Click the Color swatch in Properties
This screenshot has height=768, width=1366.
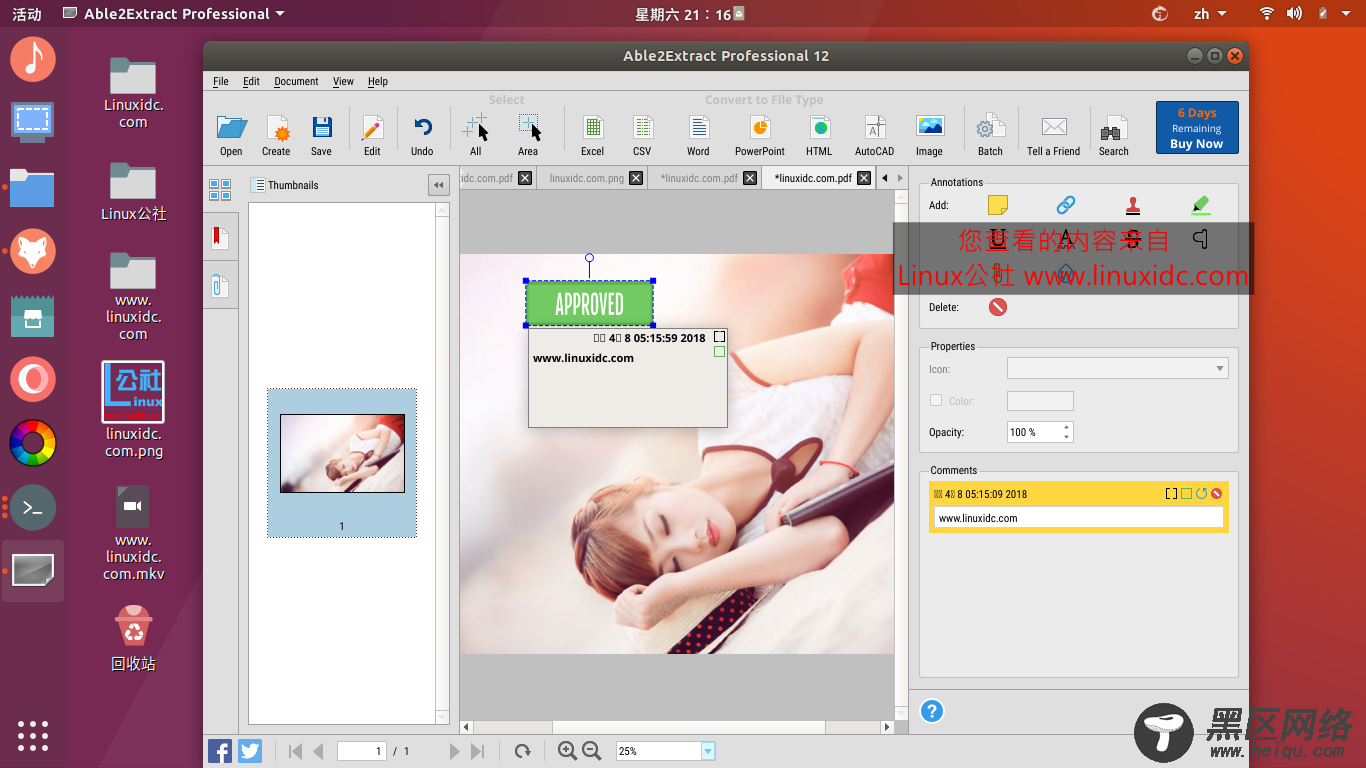point(1040,401)
